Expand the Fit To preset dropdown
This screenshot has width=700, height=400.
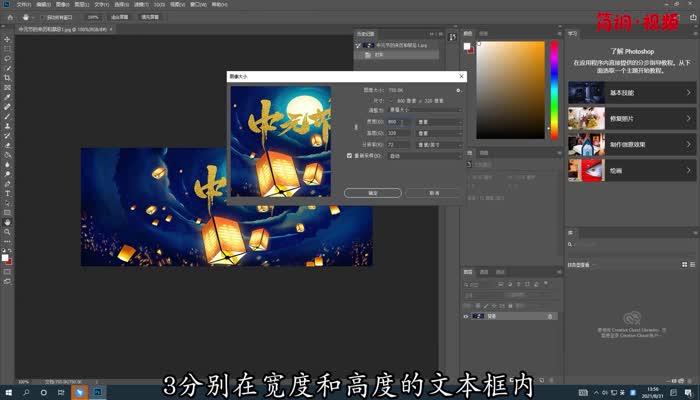[423, 110]
